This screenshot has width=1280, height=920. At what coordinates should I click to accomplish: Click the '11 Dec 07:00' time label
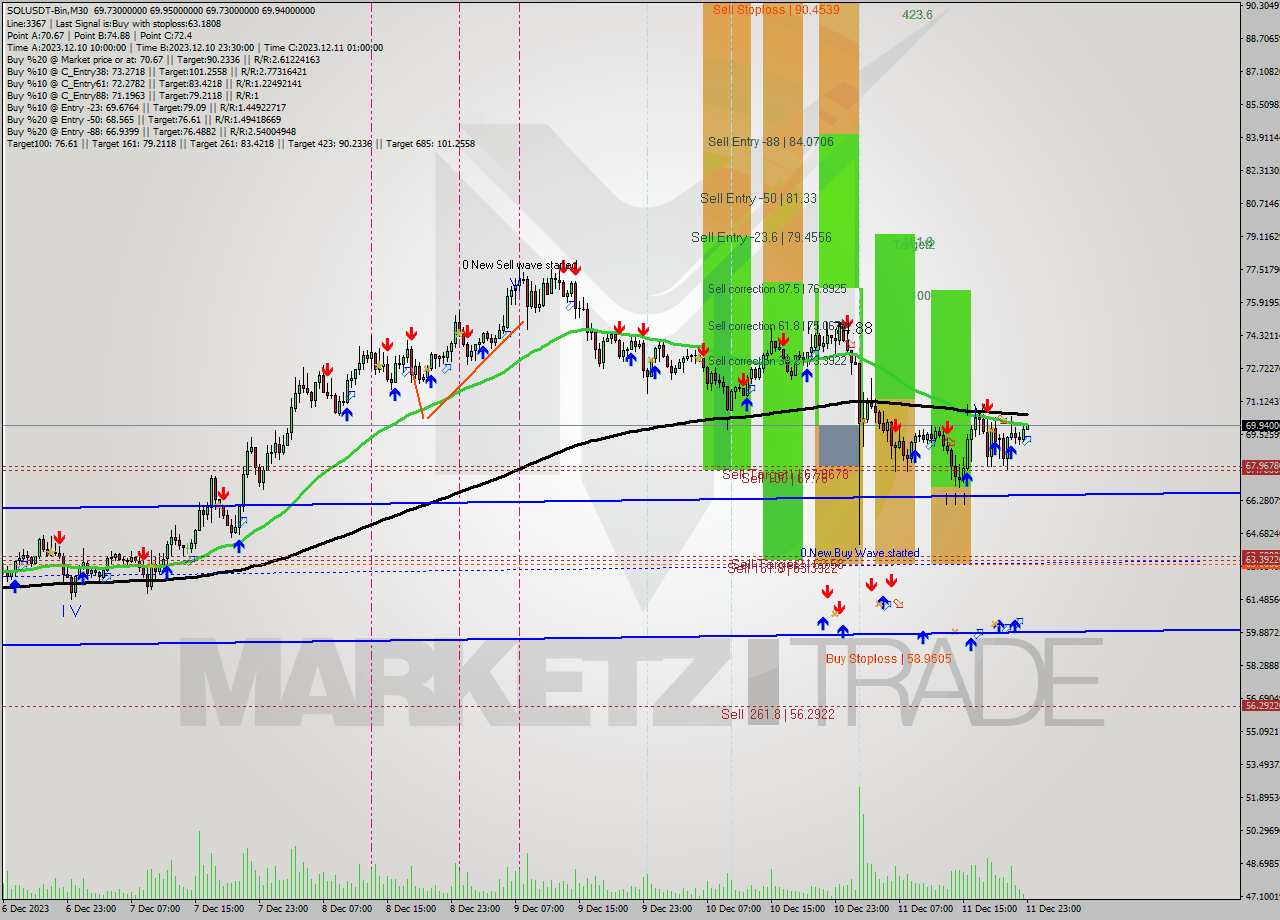point(925,909)
